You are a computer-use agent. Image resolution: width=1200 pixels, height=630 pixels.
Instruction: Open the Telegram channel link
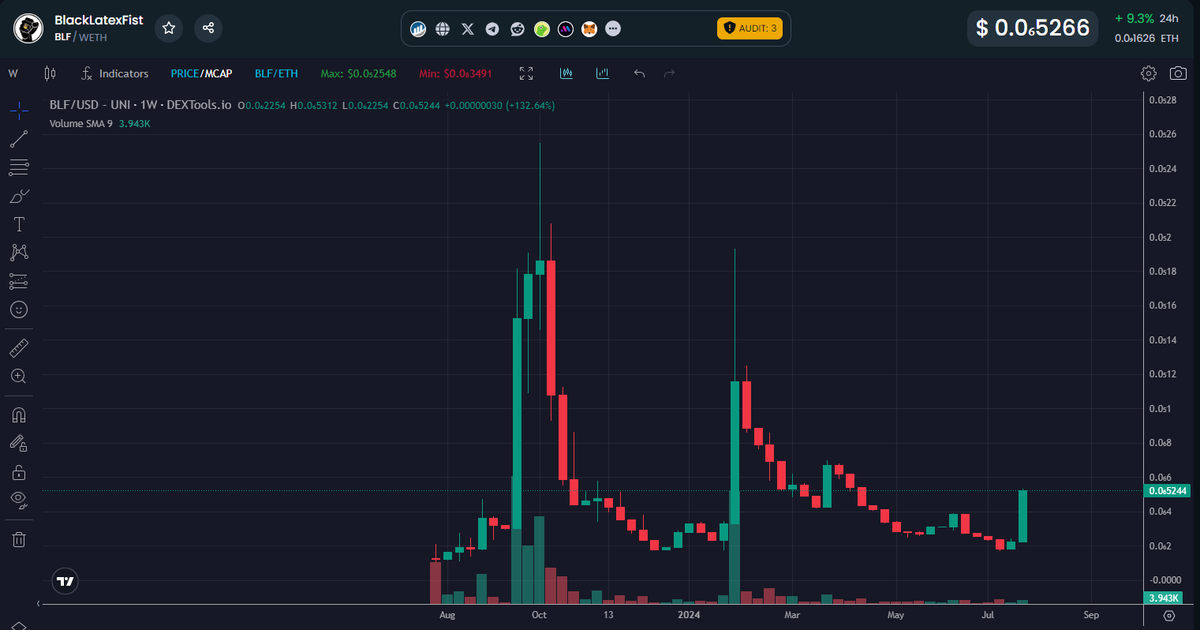pos(492,29)
